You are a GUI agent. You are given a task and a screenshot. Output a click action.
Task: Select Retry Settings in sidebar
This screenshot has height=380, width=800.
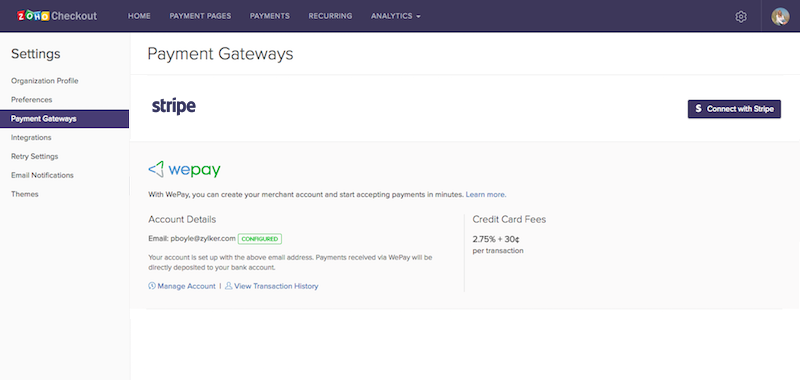(35, 156)
